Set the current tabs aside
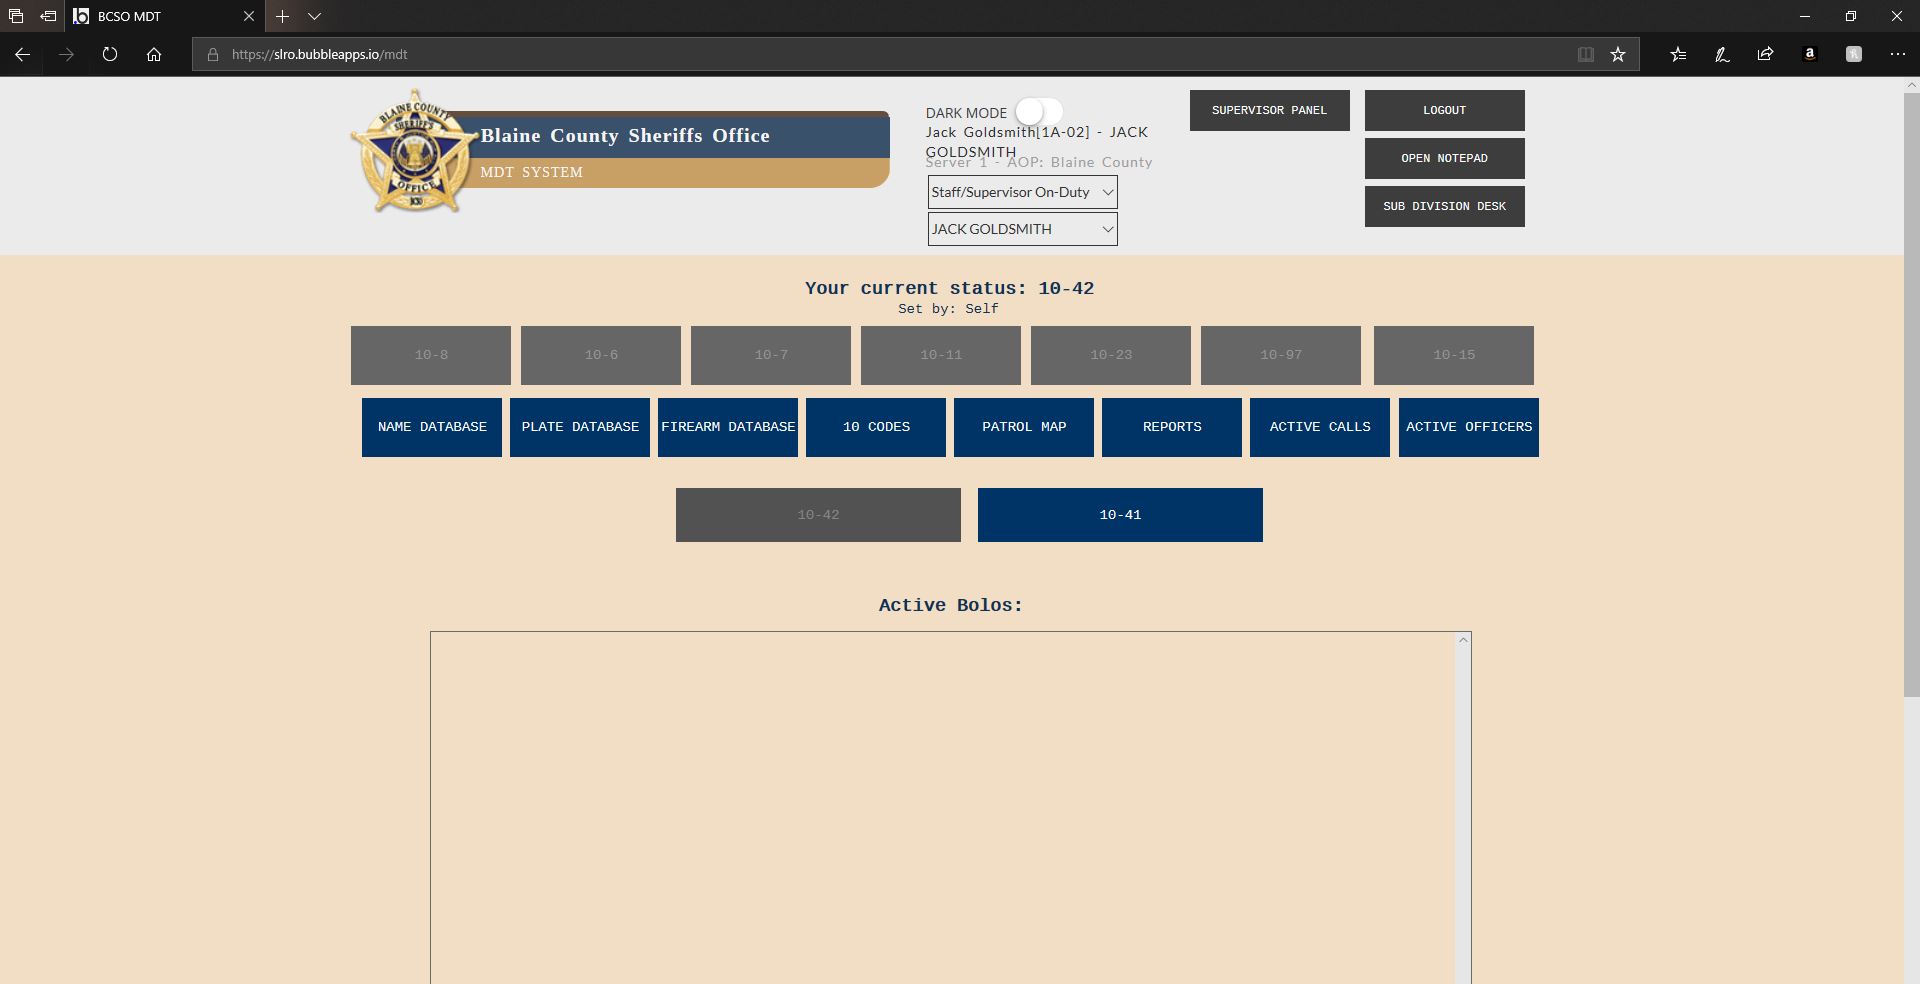 tap(48, 16)
